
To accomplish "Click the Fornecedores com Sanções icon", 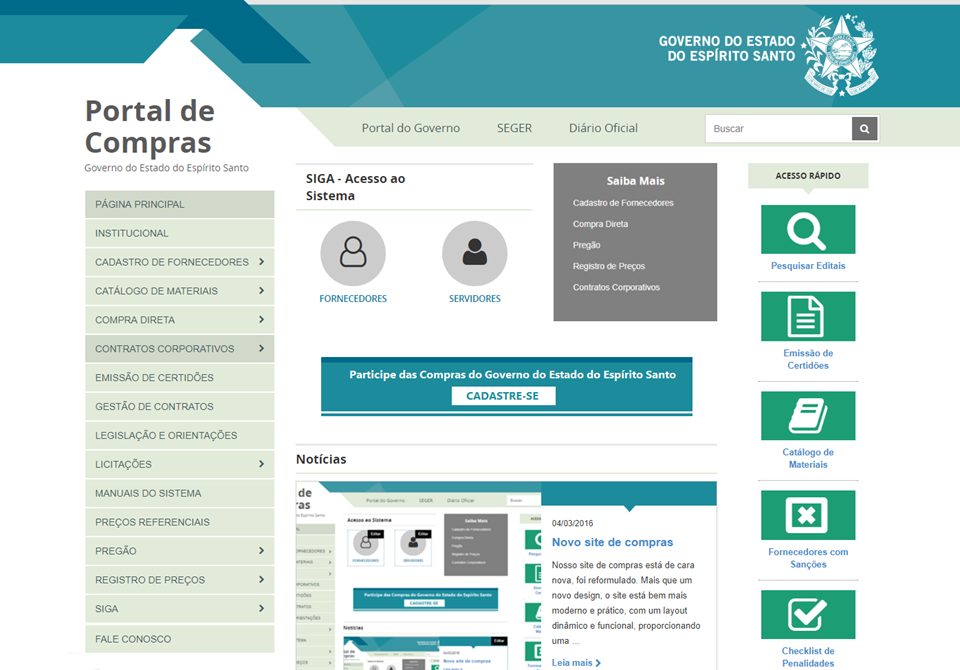I will click(807, 515).
